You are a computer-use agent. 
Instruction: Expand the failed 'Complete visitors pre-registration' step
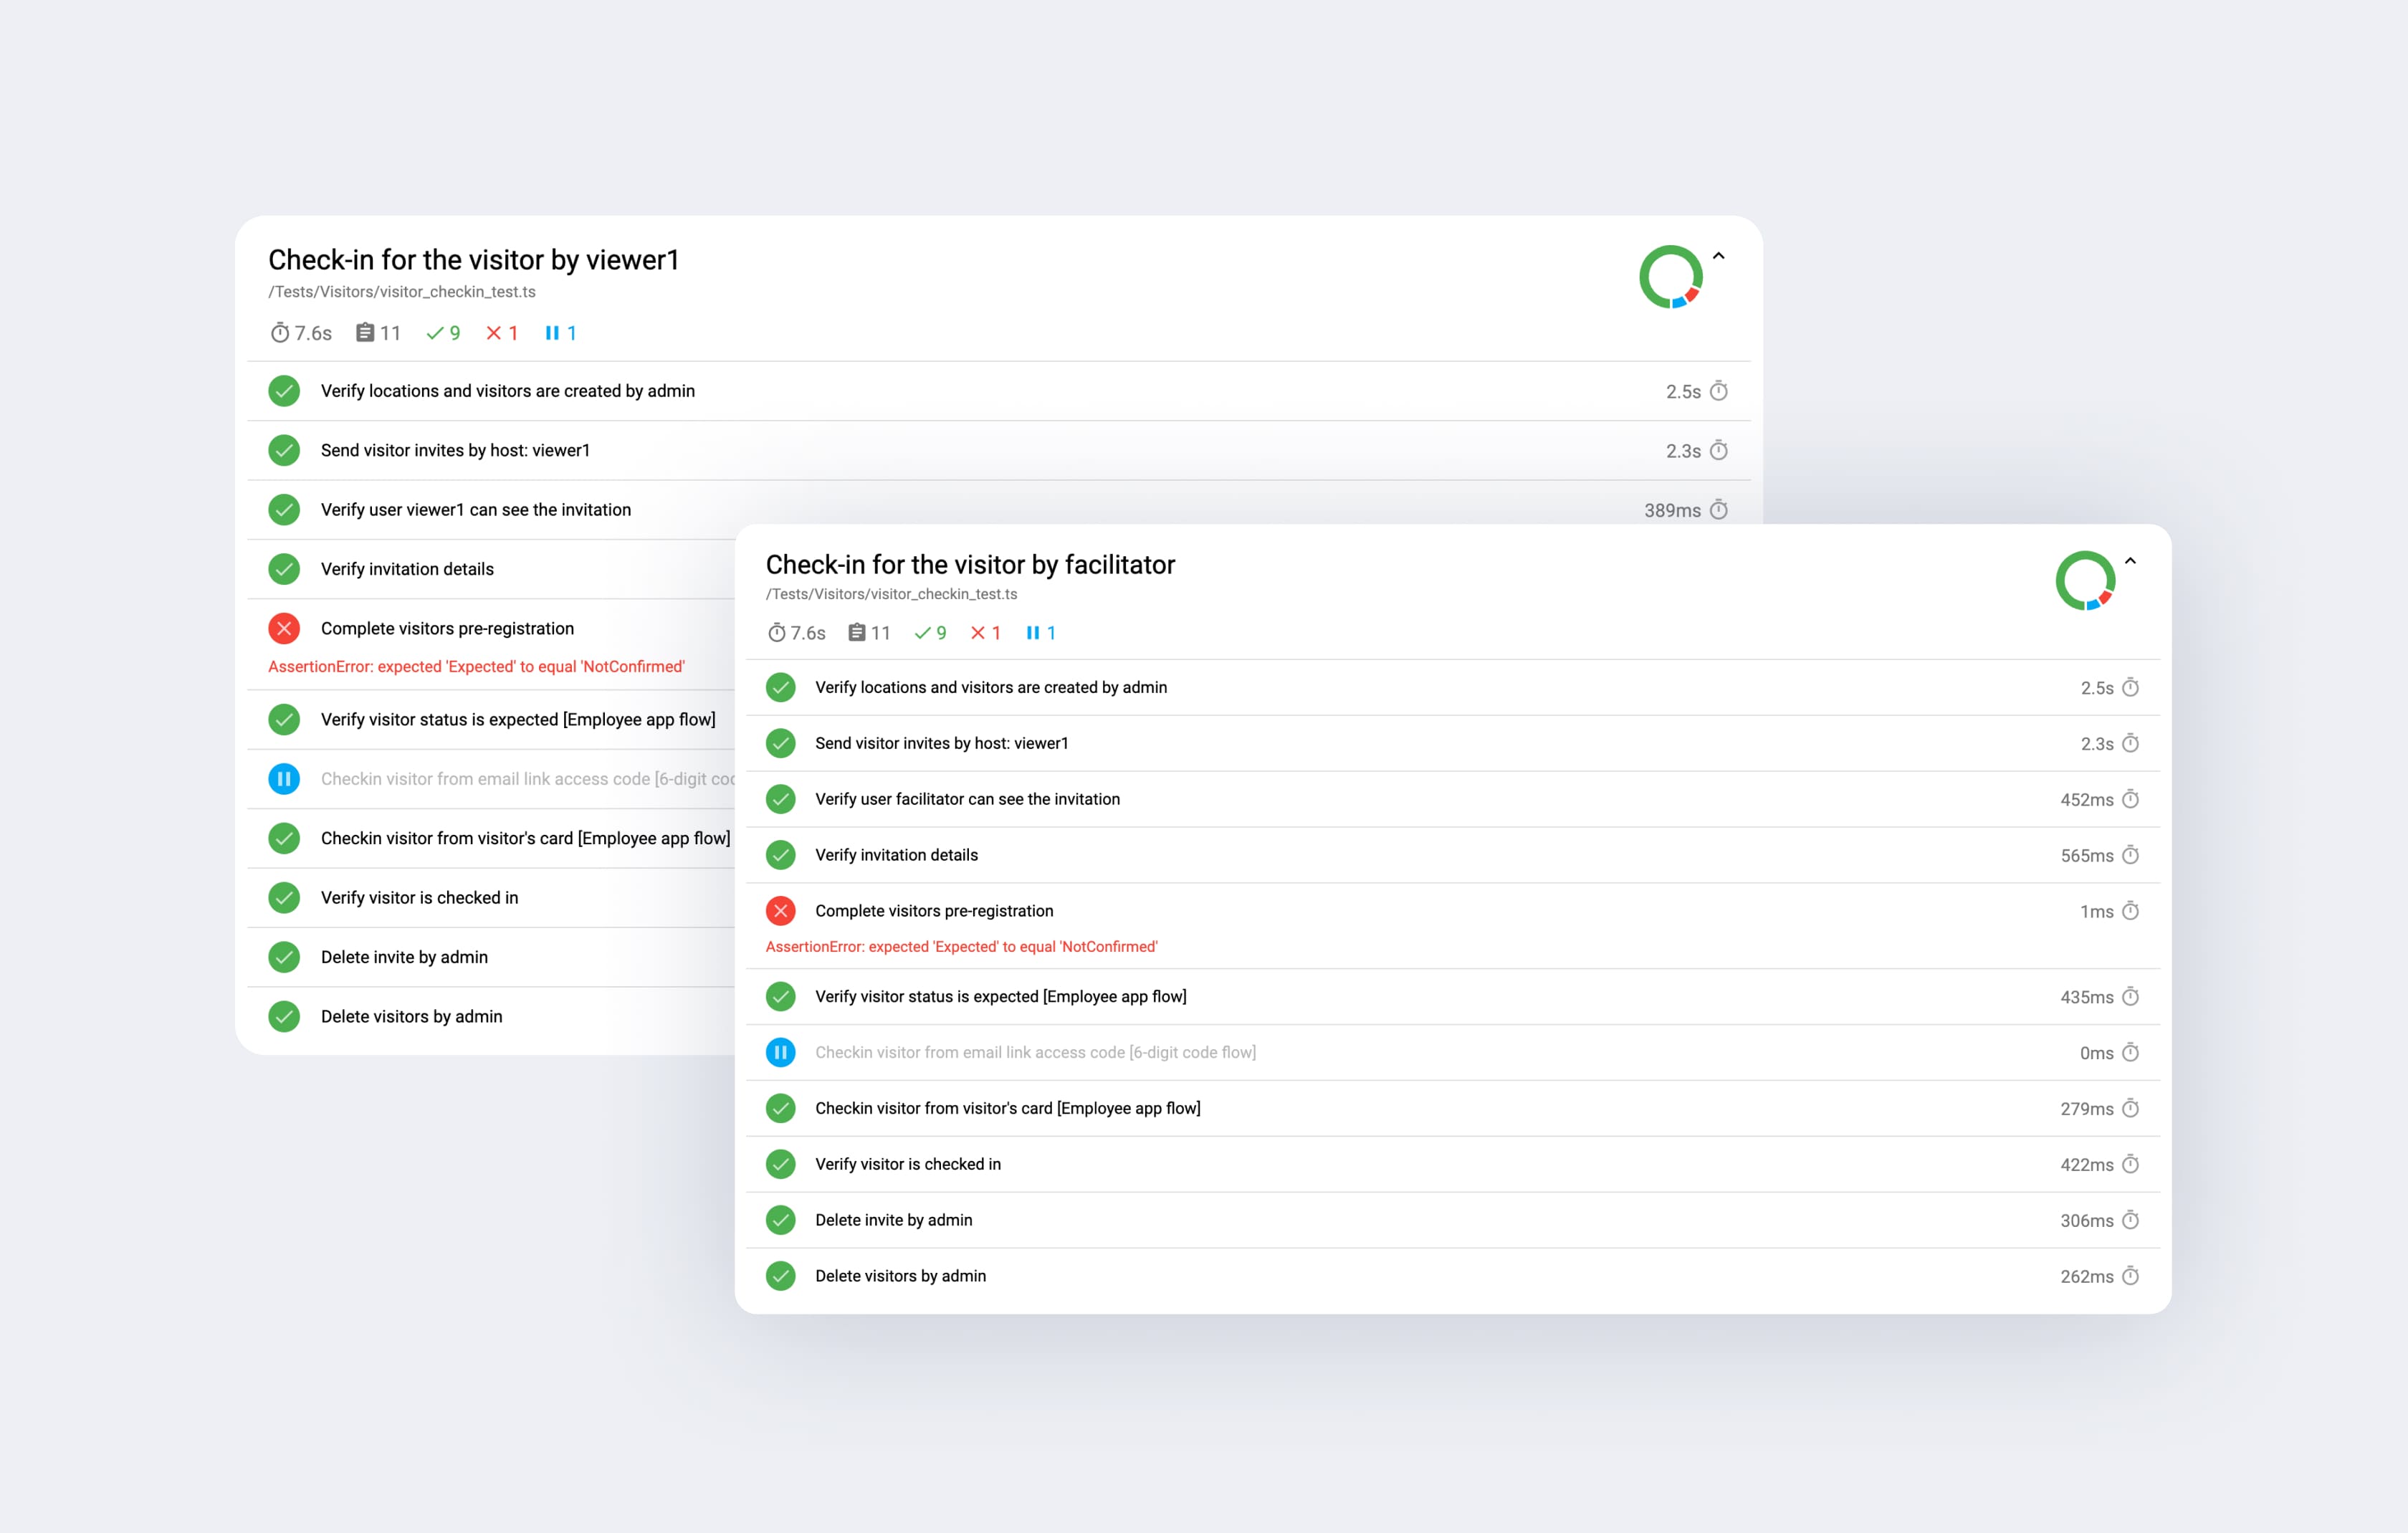pos(933,911)
